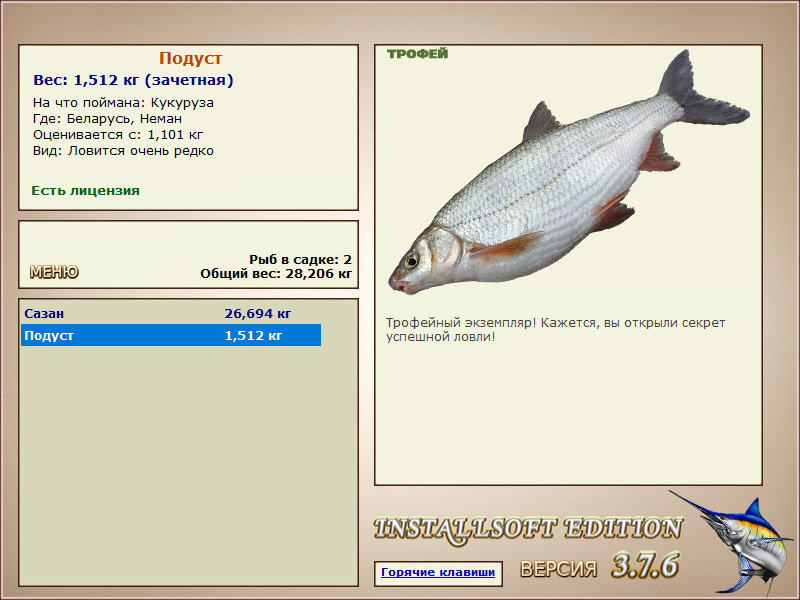This screenshot has height=600, width=800.
Task: Click the text 'Где: Беларусь, Неман'
Action: click(107, 119)
